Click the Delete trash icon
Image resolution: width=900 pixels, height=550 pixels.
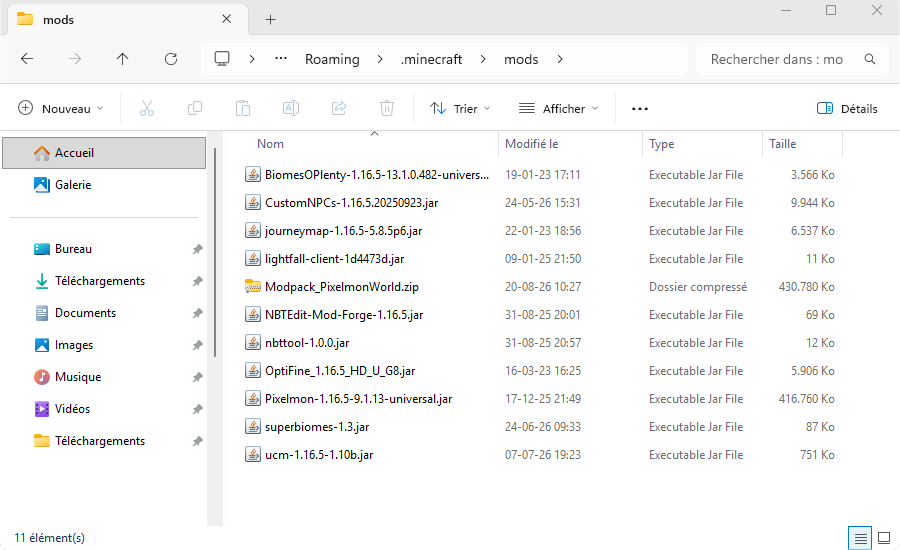(387, 108)
